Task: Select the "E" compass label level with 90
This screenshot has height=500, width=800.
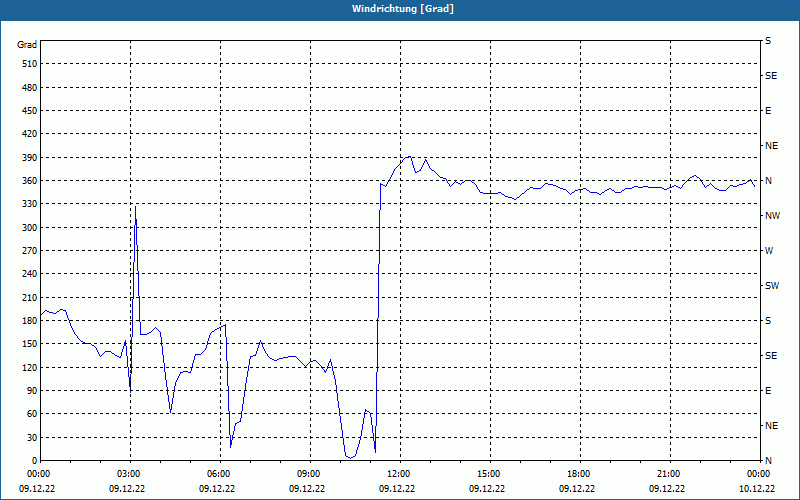Action: click(x=768, y=391)
